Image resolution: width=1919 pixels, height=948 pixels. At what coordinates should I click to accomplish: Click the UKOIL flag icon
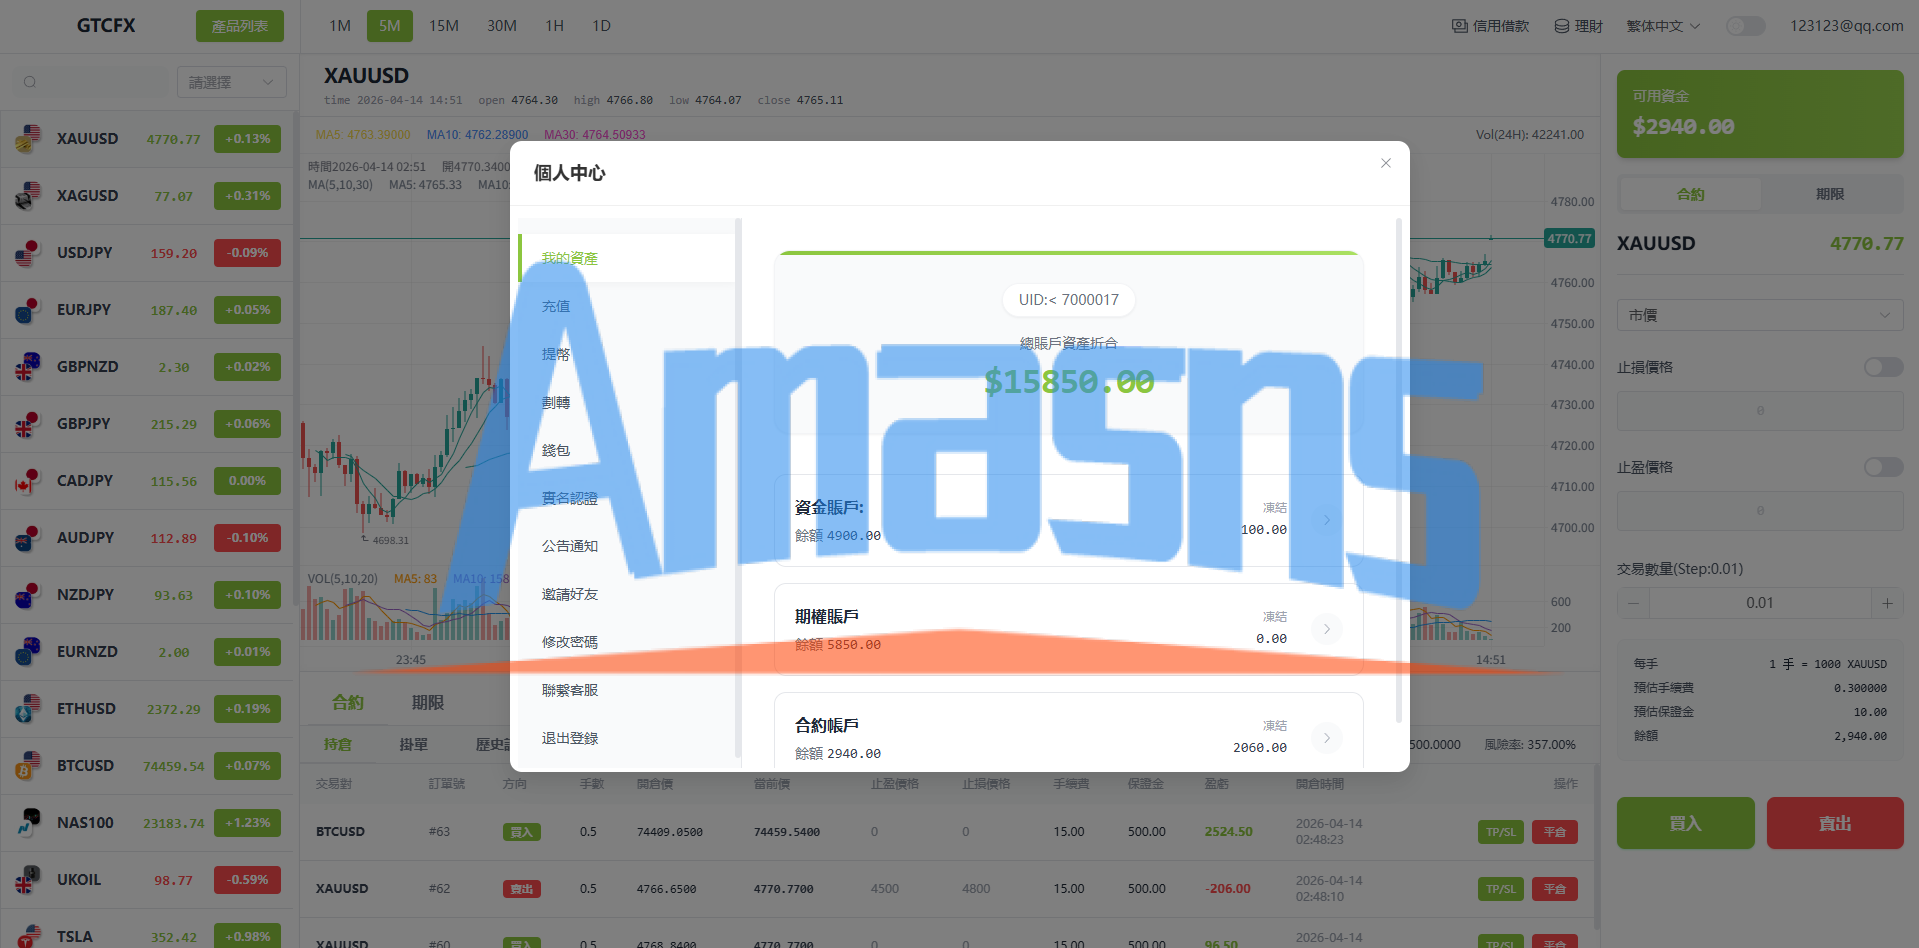(28, 880)
